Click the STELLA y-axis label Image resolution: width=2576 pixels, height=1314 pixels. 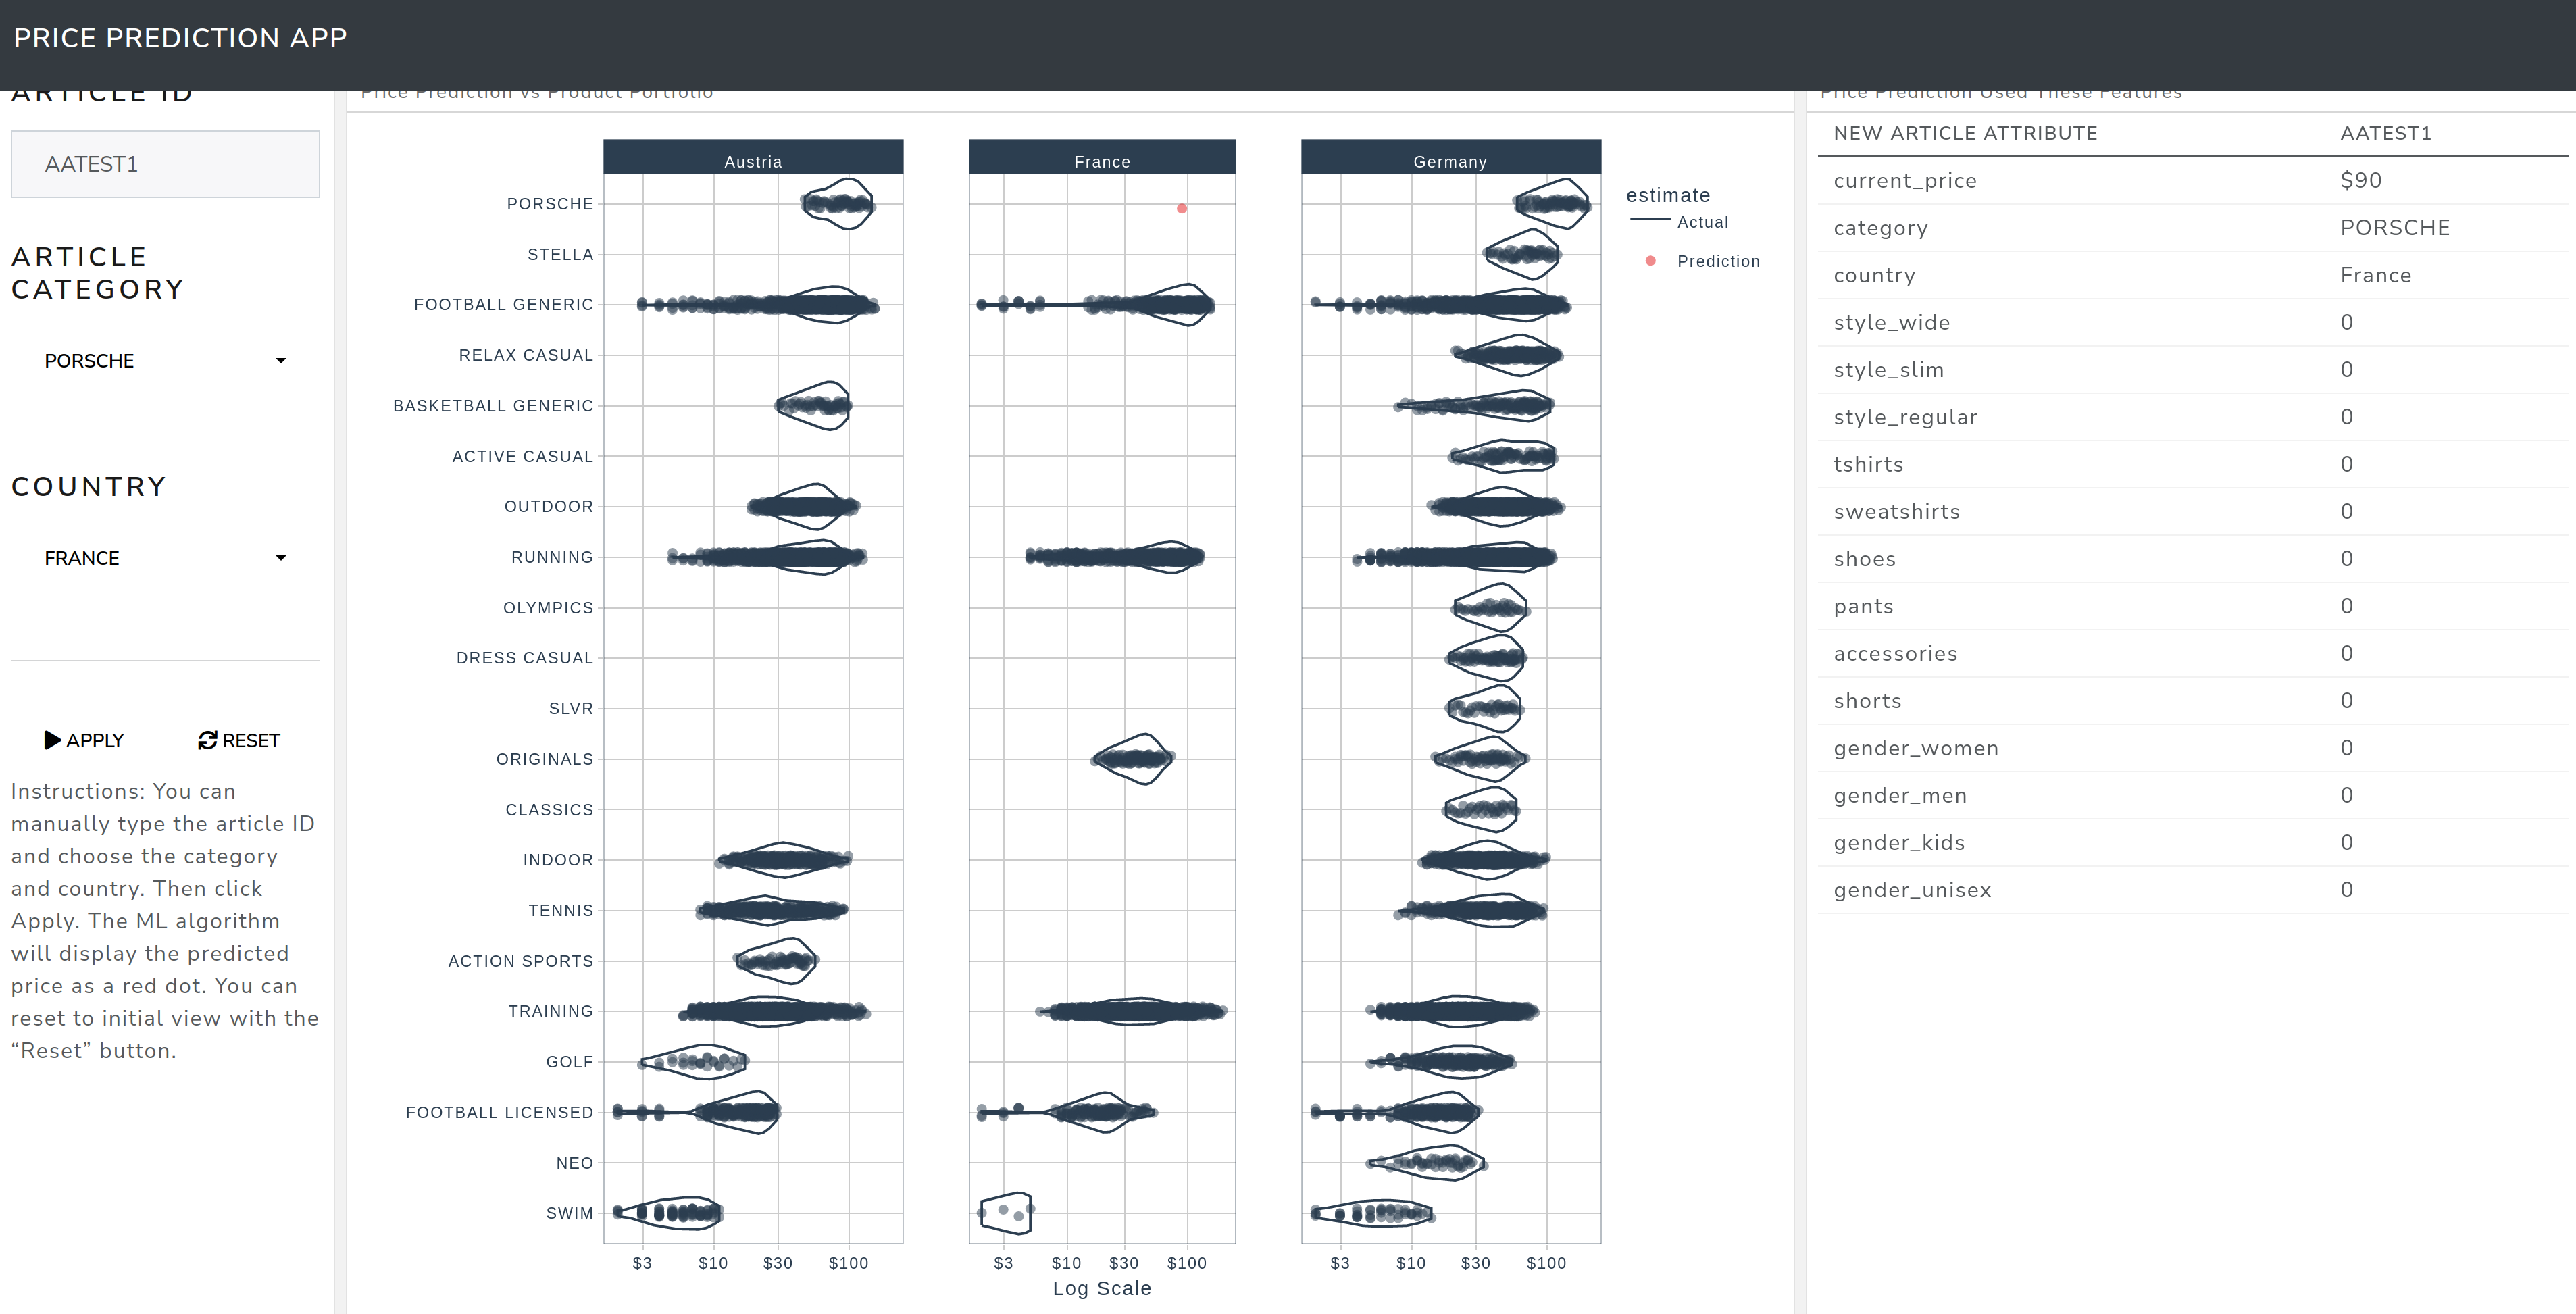point(560,255)
